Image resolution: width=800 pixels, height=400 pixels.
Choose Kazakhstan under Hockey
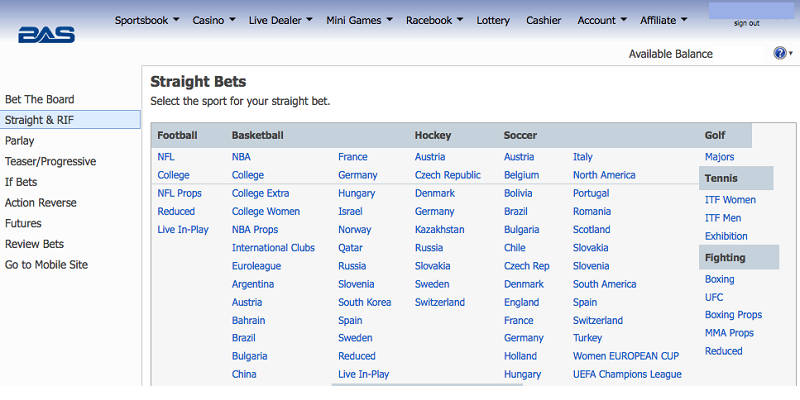pyautogui.click(x=439, y=230)
